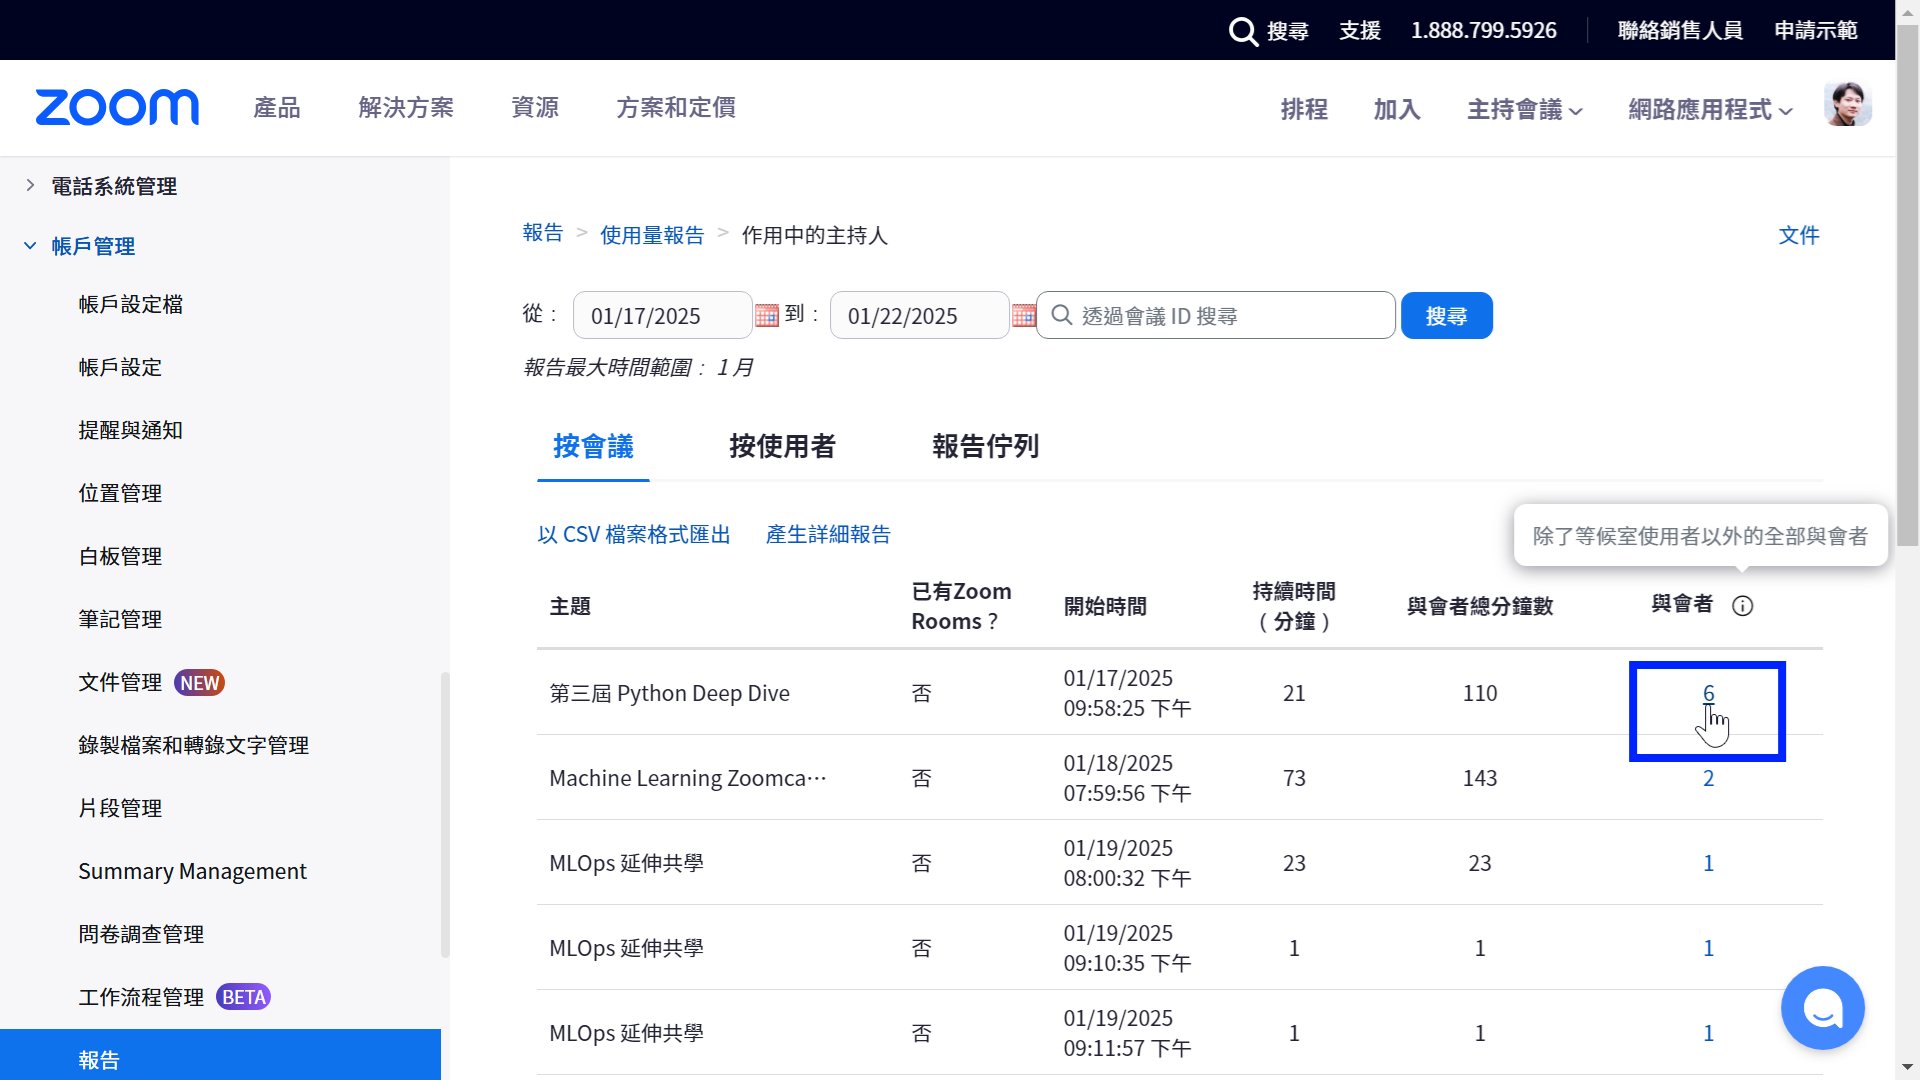Export as CSV via 以 CSV 檔案格式匯出

634,534
